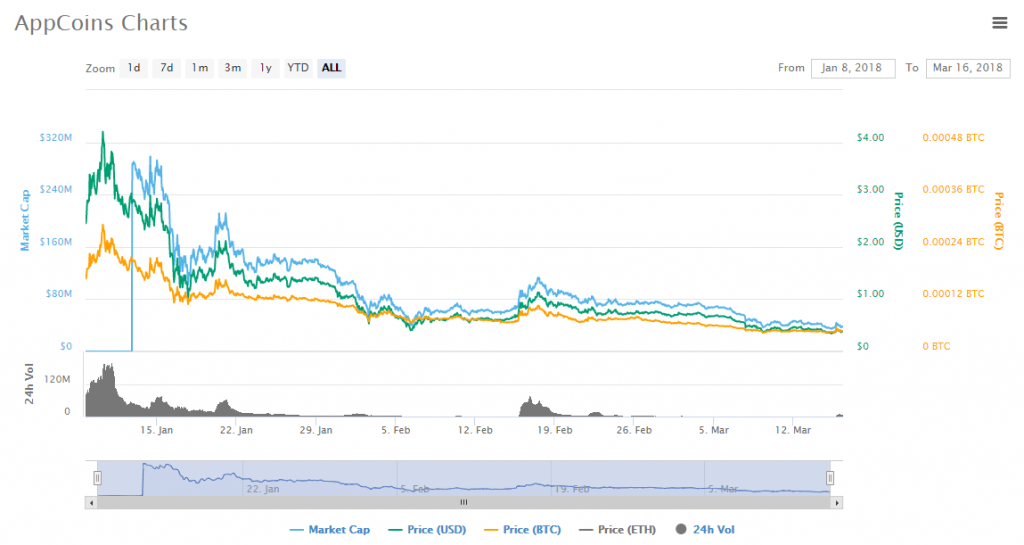Edit the From date field
This screenshot has width=1024, height=545.
(x=852, y=68)
